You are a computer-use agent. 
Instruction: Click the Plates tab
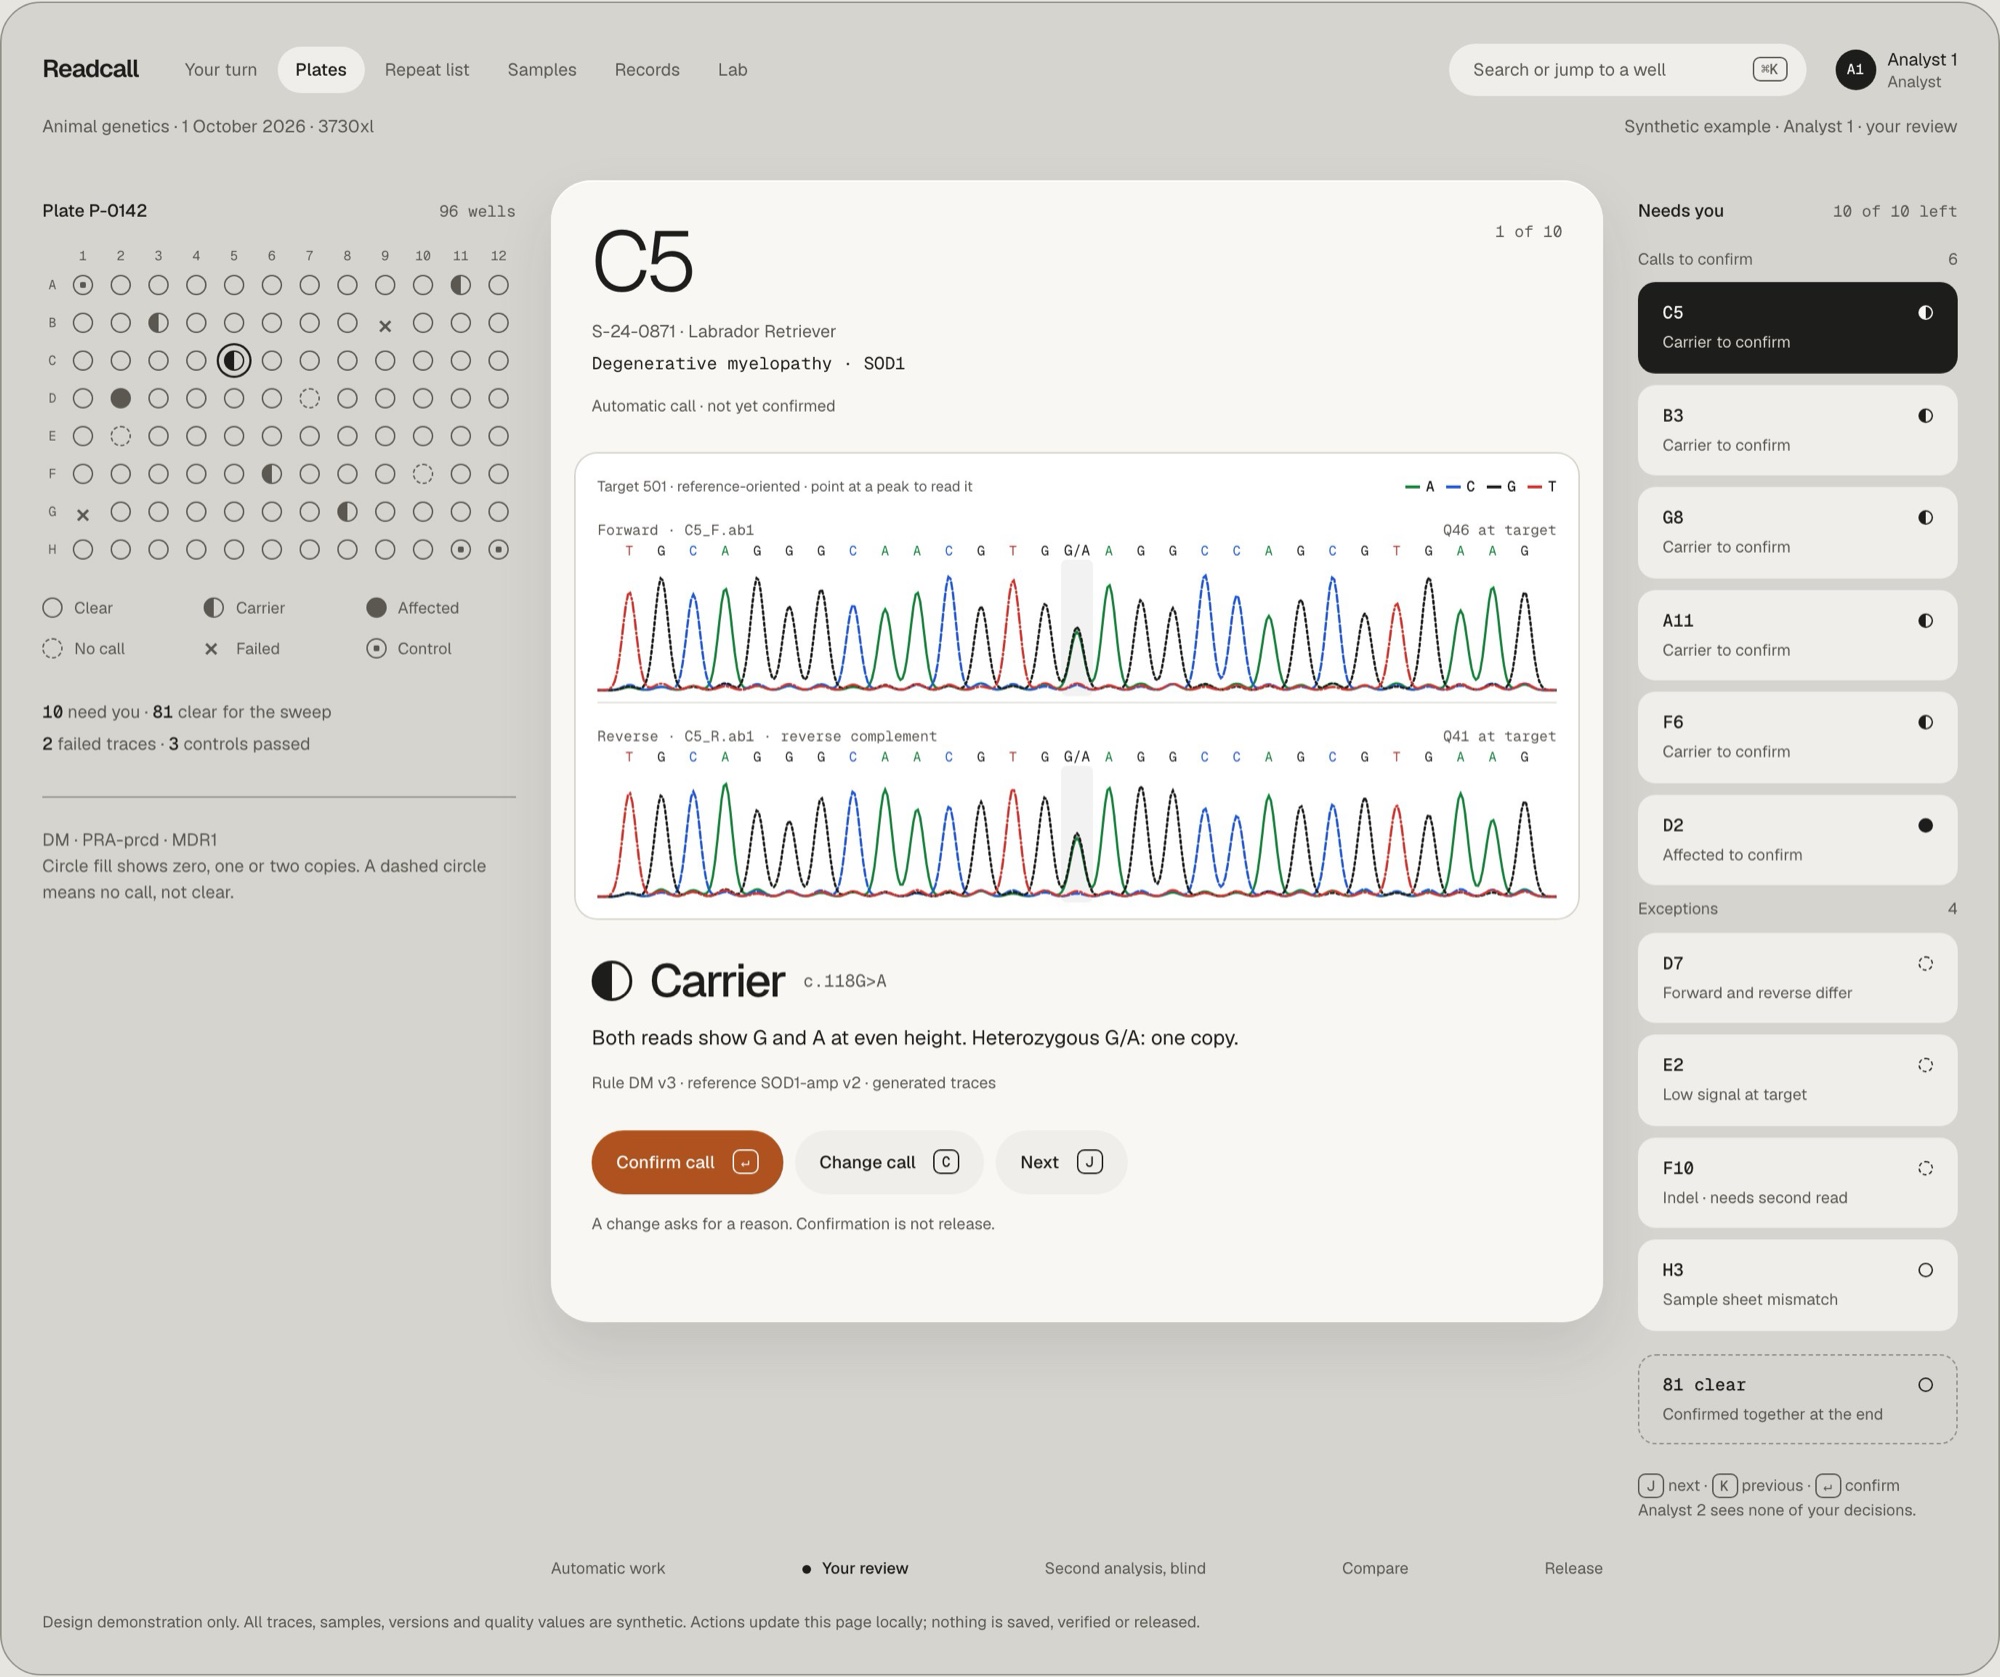pos(321,70)
